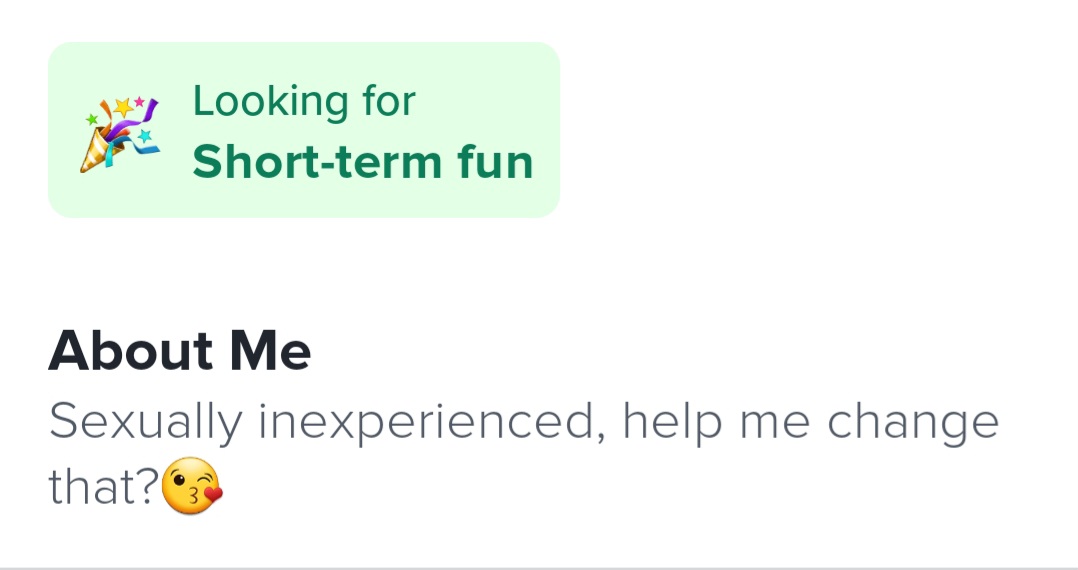Click the "About Me" section heading
Screen dimensions: 1078x570
point(180,351)
